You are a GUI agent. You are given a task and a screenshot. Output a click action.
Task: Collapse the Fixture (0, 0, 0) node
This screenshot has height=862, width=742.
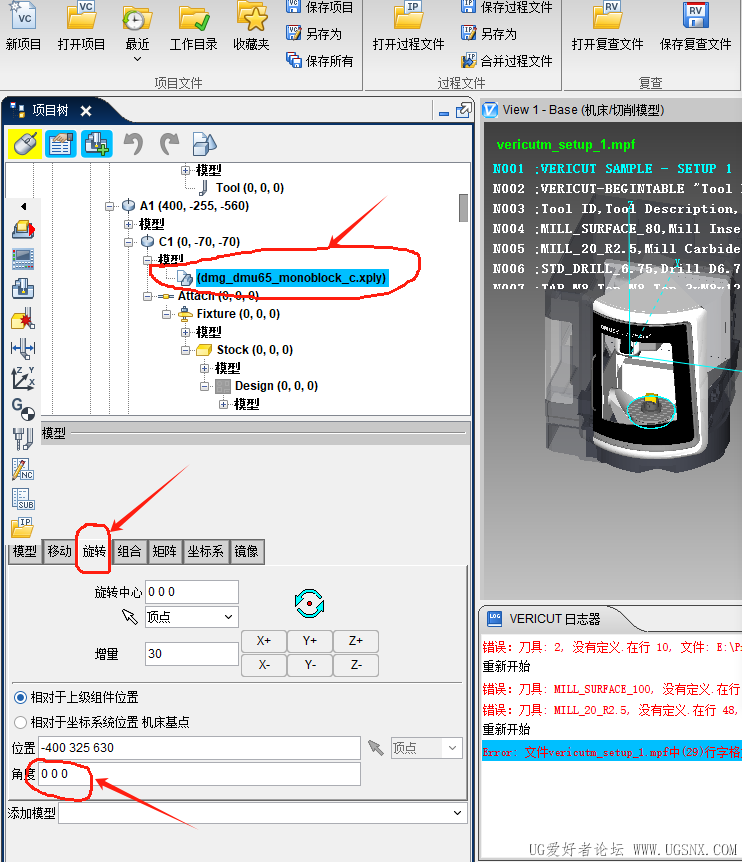pyautogui.click(x=166, y=314)
